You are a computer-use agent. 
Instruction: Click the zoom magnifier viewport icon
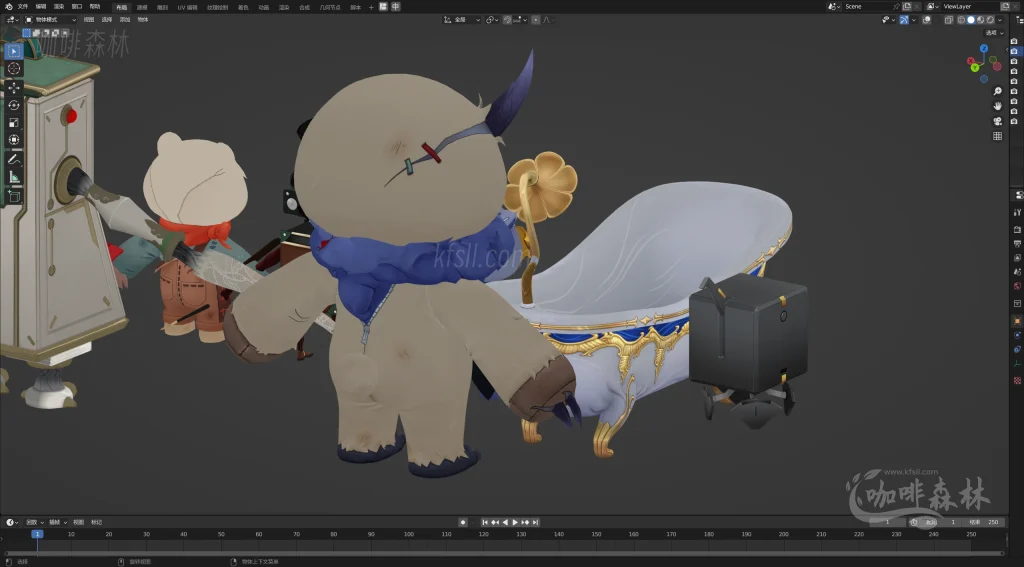pyautogui.click(x=997, y=91)
